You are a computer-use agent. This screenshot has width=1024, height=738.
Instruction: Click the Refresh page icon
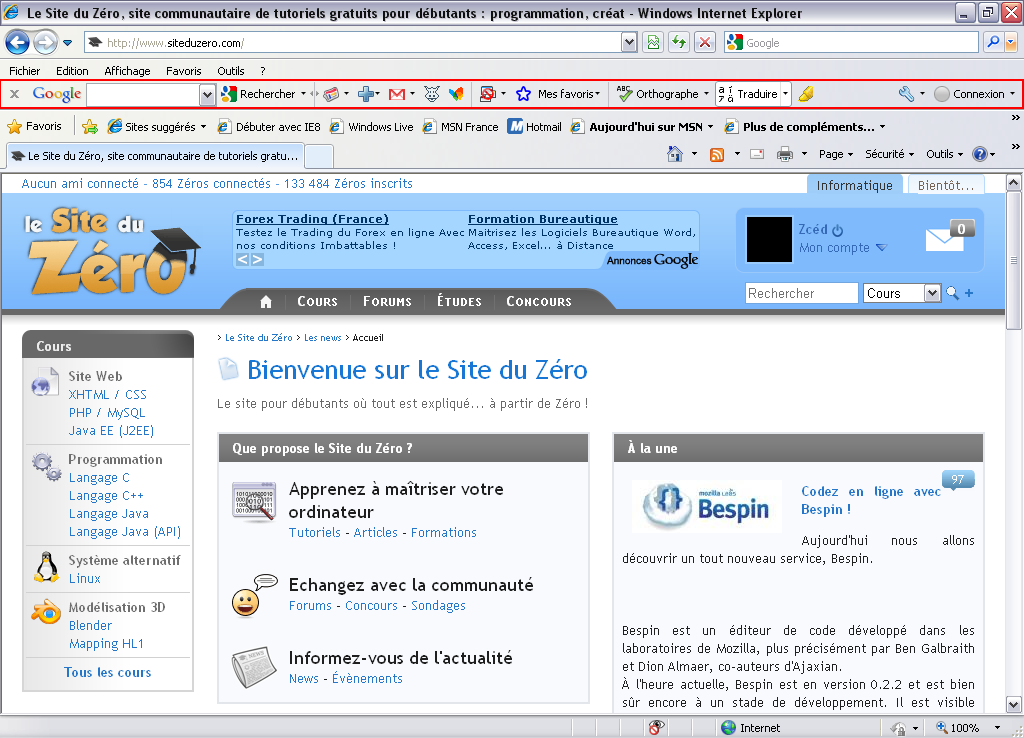pyautogui.click(x=679, y=42)
